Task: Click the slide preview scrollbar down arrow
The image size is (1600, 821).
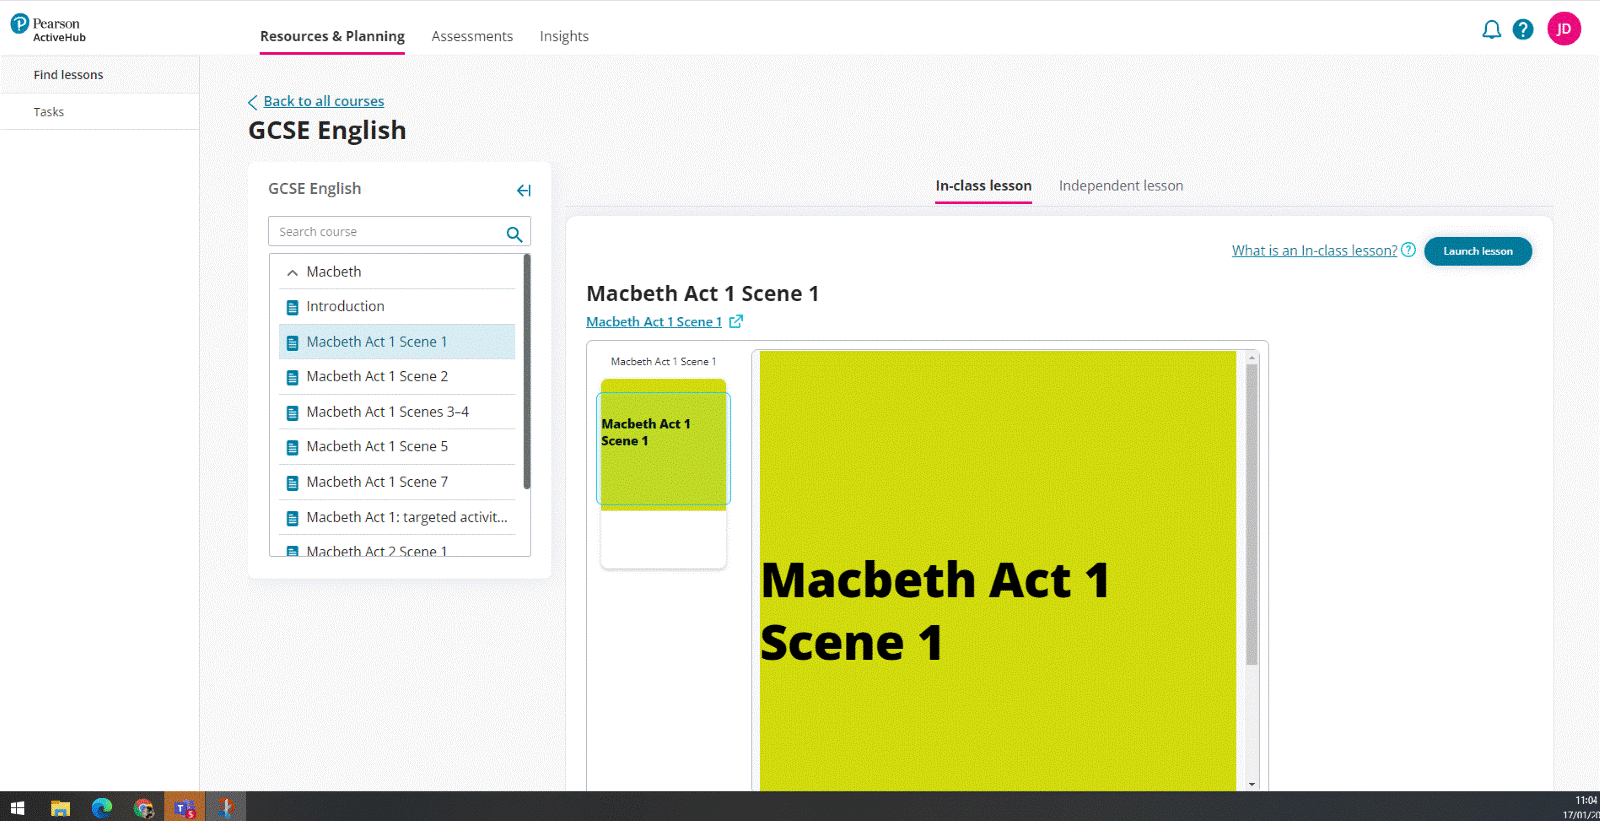Action: [x=1251, y=784]
